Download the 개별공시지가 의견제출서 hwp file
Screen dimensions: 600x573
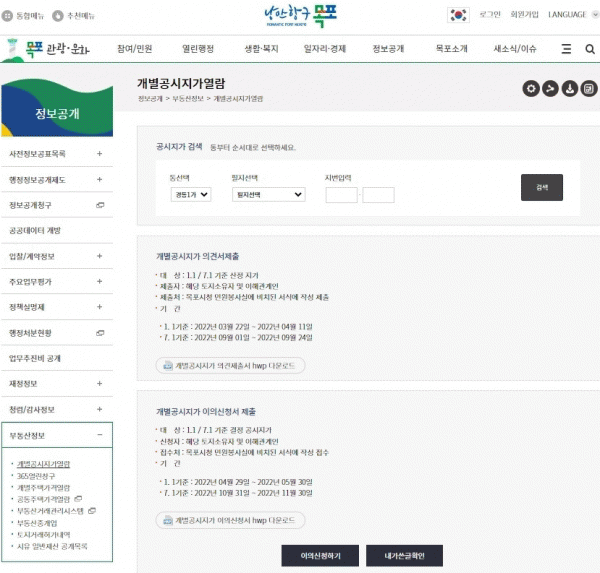[x=230, y=365]
